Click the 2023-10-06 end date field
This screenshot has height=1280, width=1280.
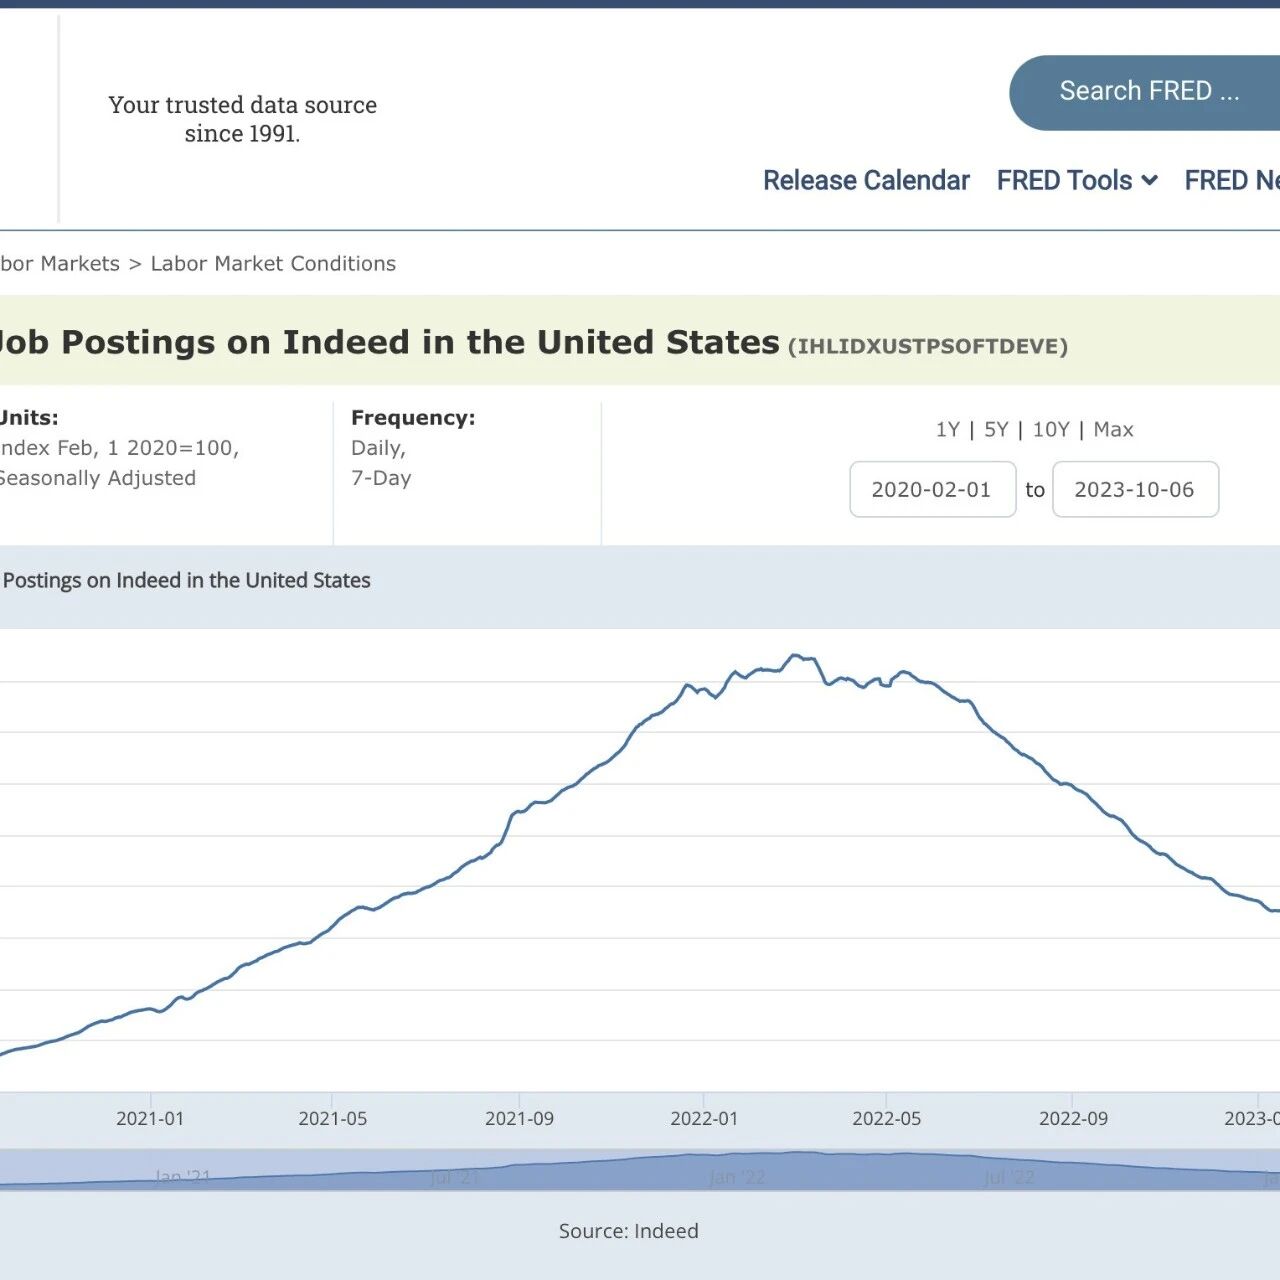1135,489
